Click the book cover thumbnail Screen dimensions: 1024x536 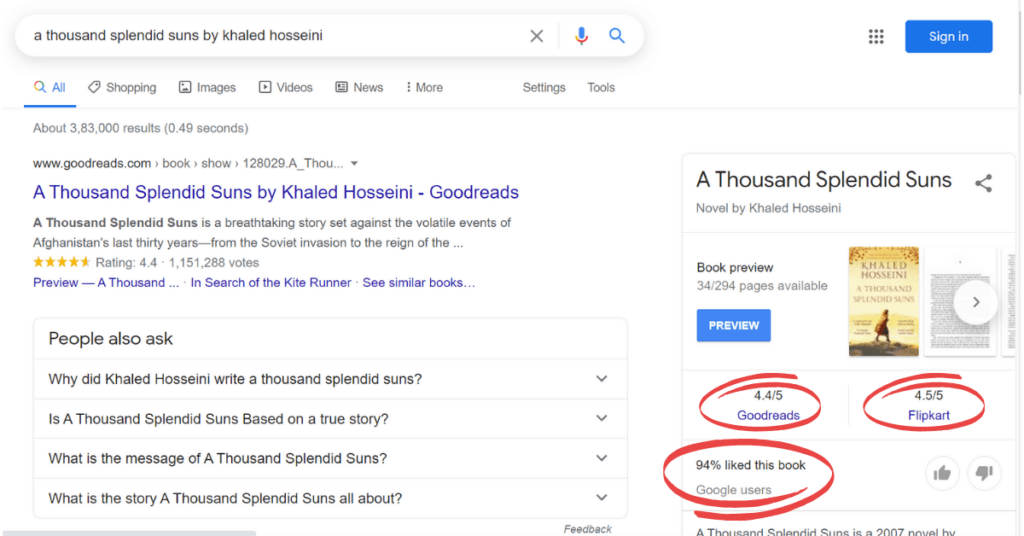tap(884, 301)
